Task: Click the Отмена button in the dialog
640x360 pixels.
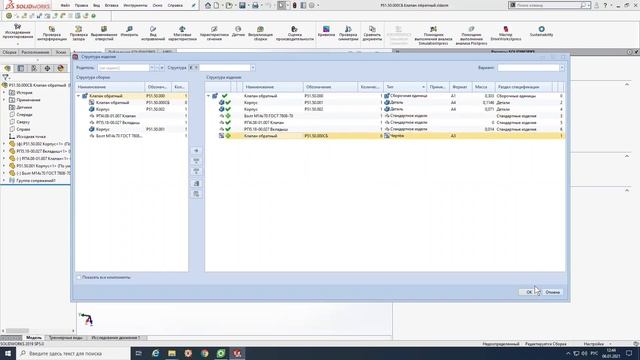Action: coord(552,292)
